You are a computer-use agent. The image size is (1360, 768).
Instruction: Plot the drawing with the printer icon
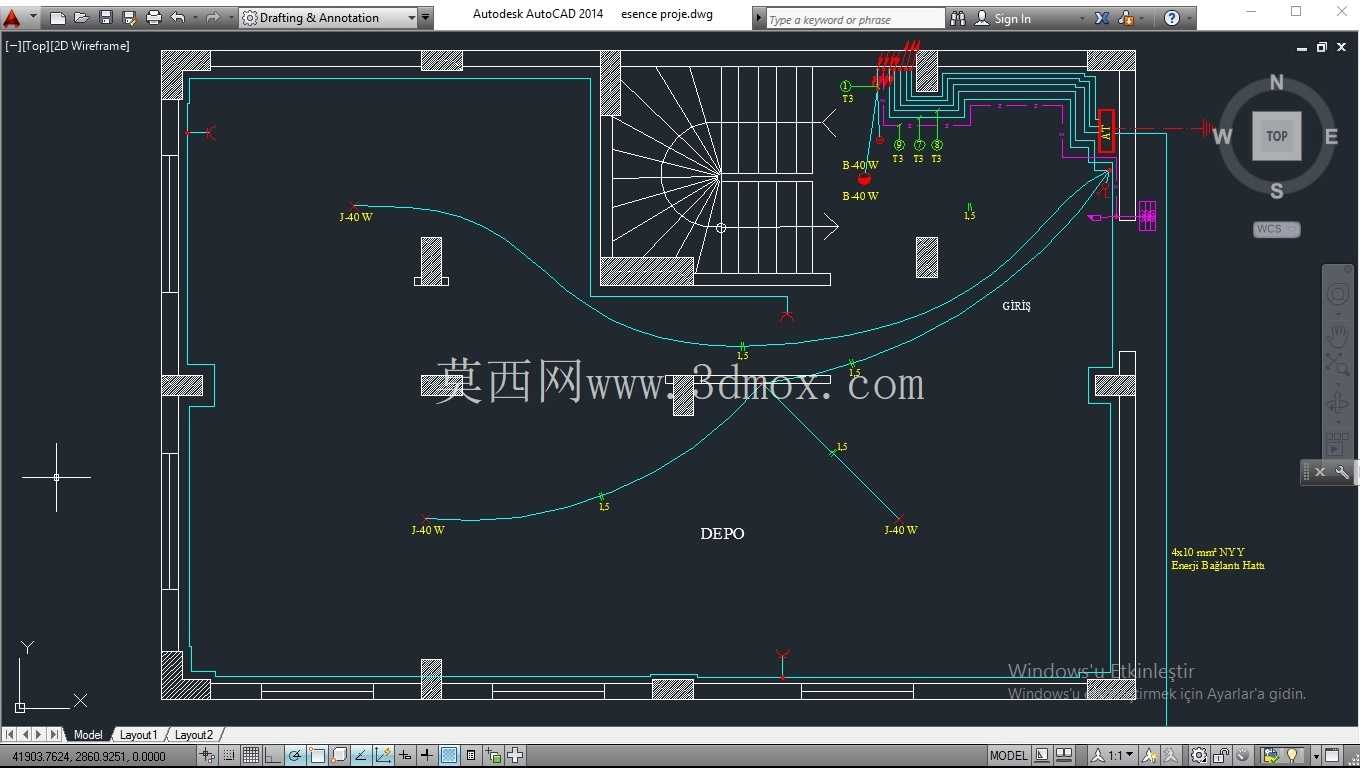click(x=154, y=18)
